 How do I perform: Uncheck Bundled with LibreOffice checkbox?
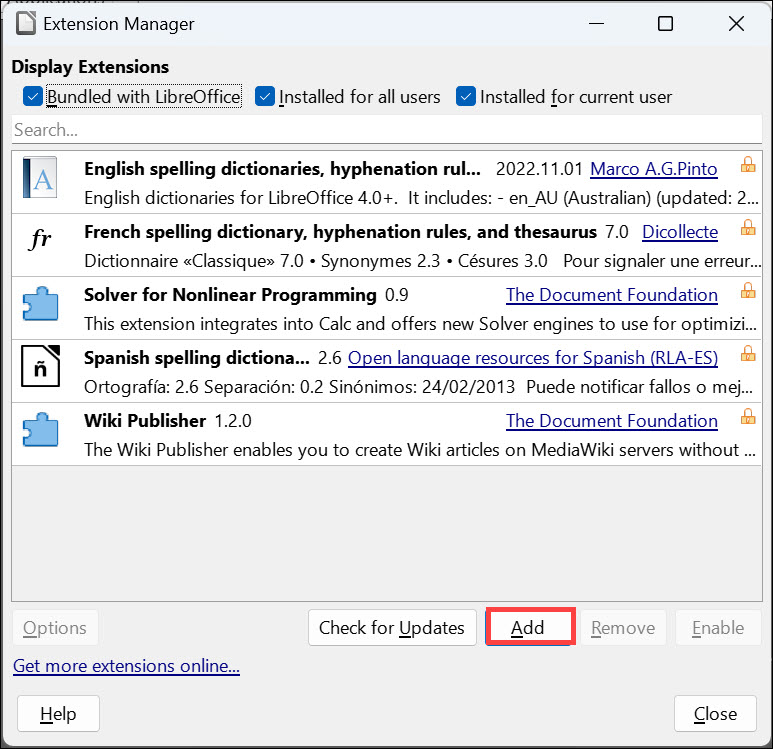point(33,97)
